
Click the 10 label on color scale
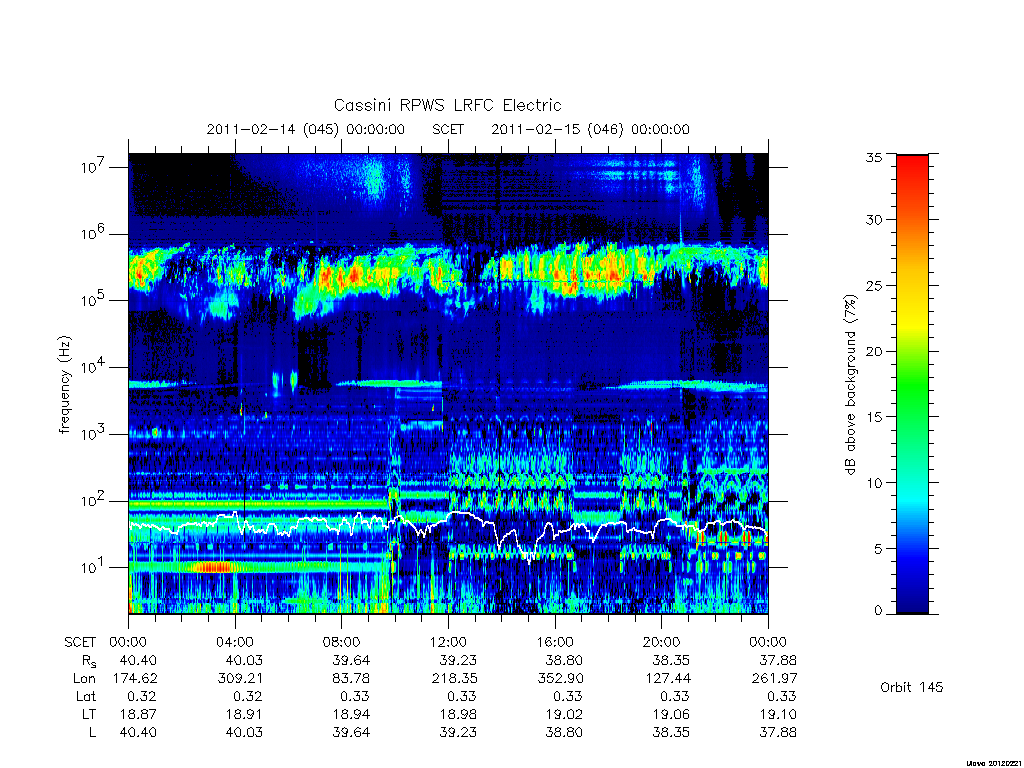tap(874, 483)
